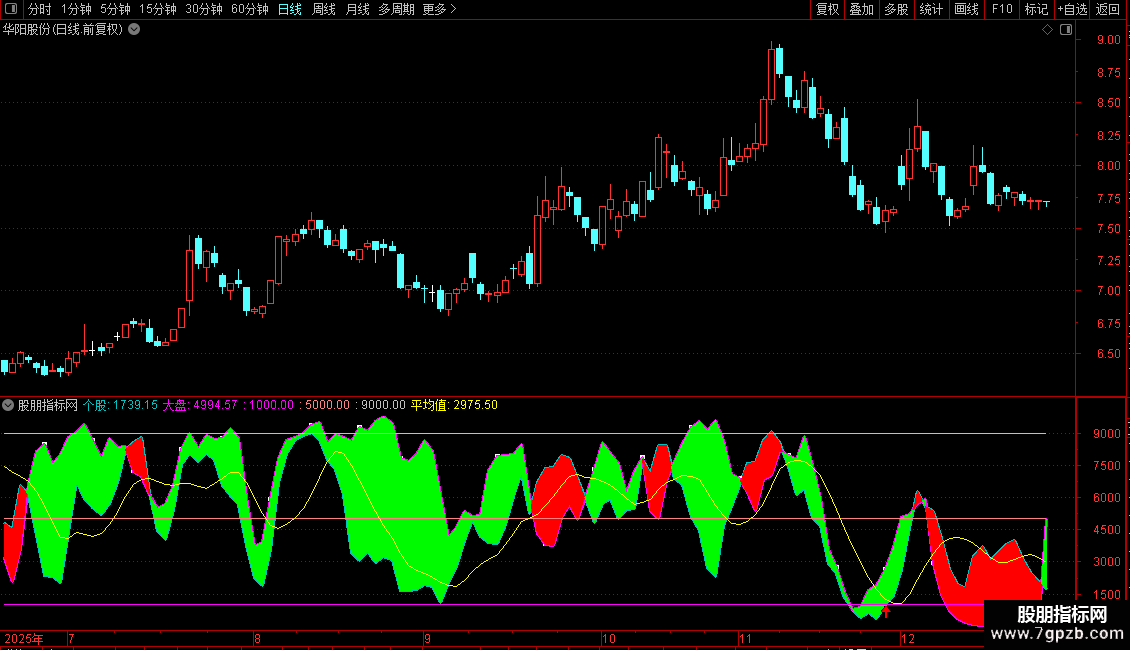Click the 1500 indicator axis label
This screenshot has width=1130, height=650.
click(1107, 595)
